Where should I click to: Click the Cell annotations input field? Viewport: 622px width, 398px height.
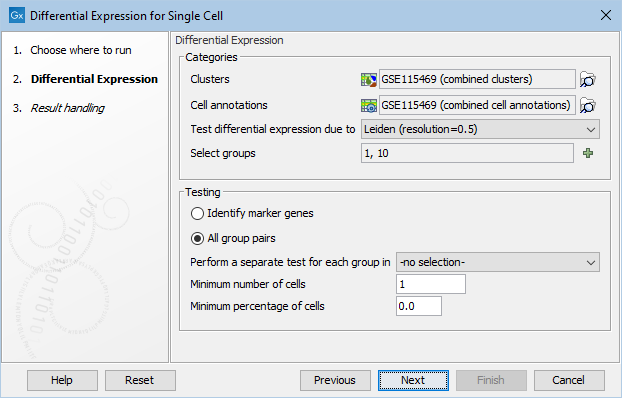[x=477, y=106]
